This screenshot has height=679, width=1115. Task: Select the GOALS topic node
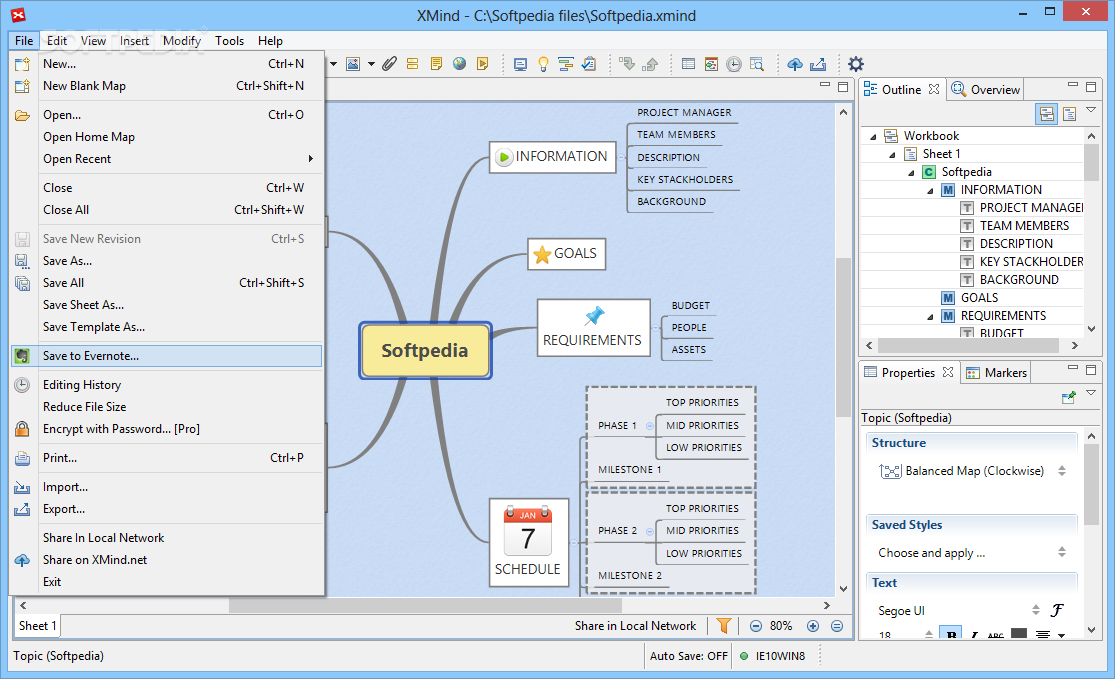(567, 254)
